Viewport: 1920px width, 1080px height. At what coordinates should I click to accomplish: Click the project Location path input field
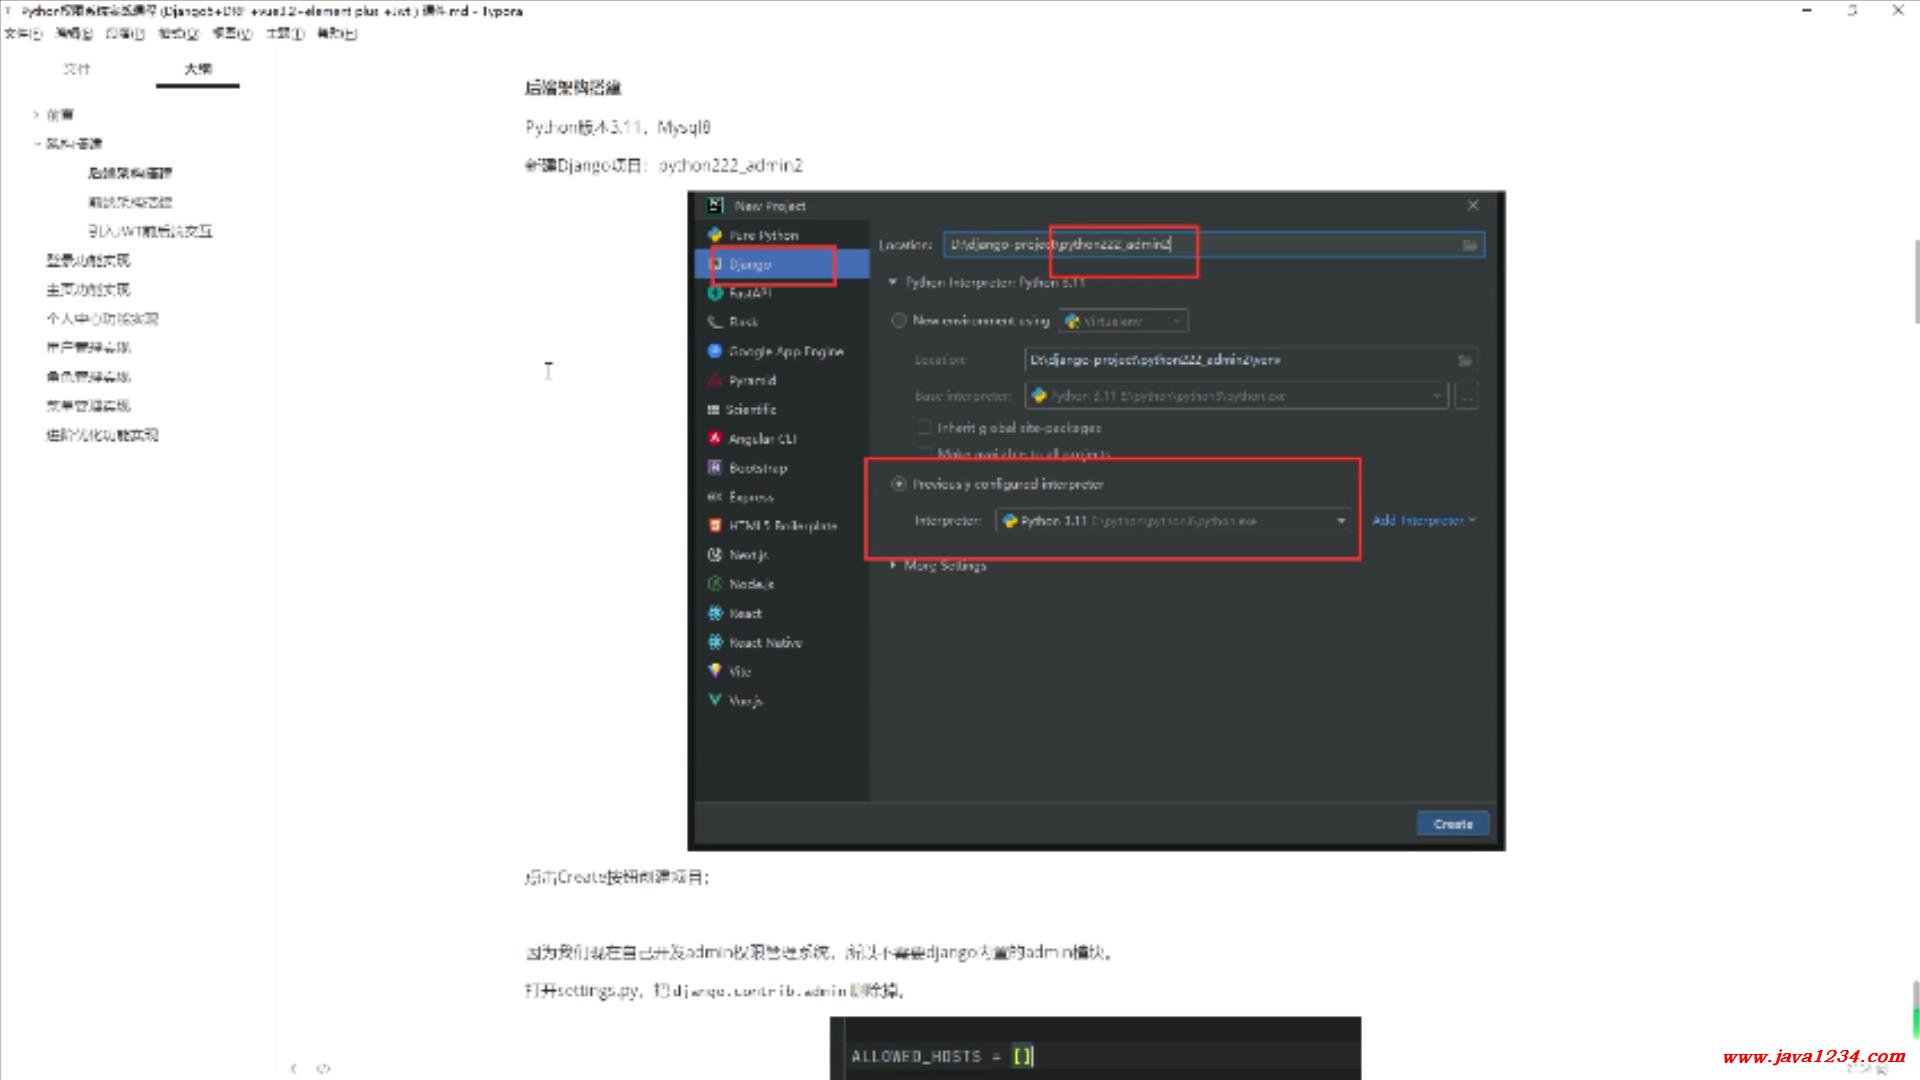point(1200,245)
